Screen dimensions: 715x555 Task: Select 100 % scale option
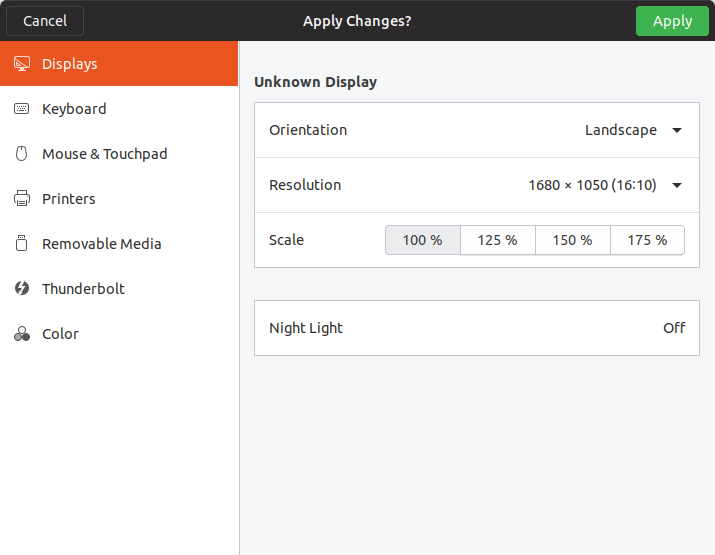pyautogui.click(x=423, y=240)
